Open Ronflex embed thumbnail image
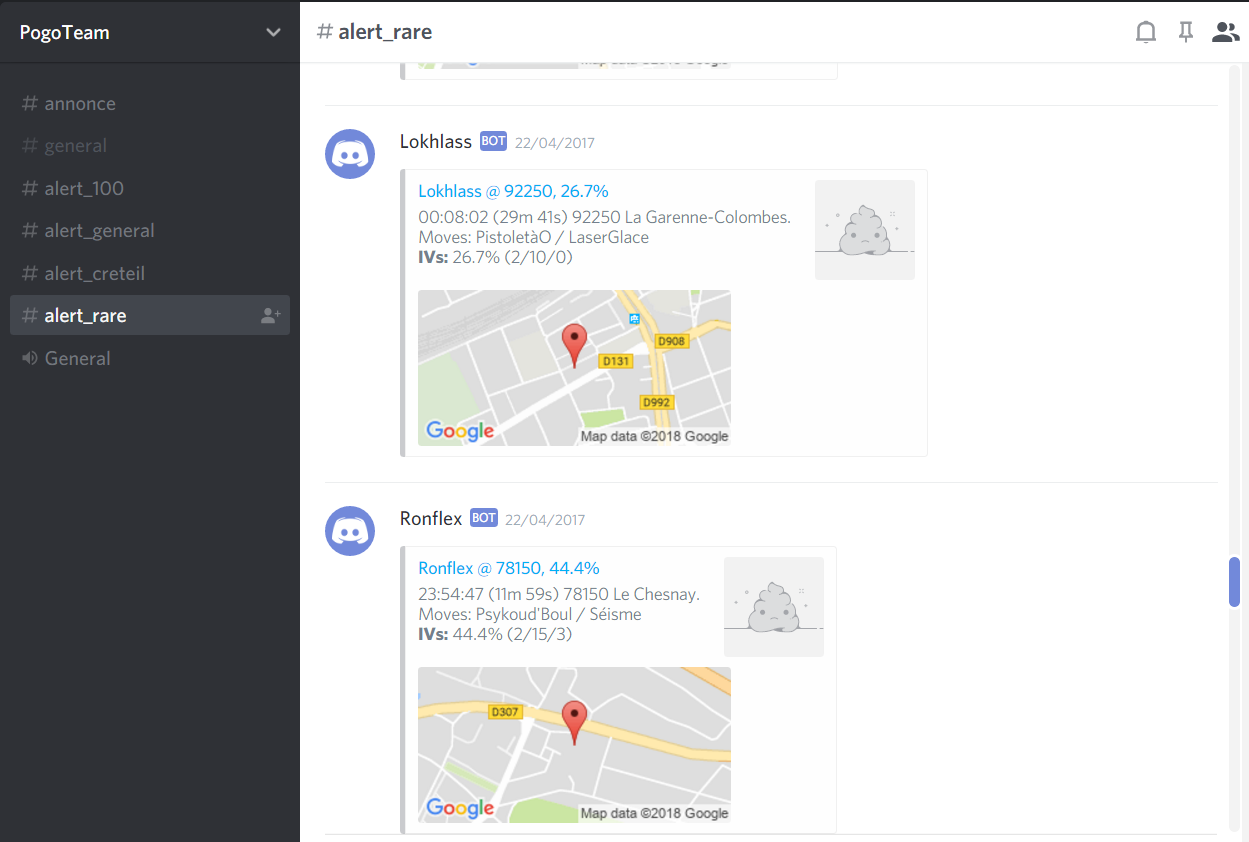 (x=774, y=607)
